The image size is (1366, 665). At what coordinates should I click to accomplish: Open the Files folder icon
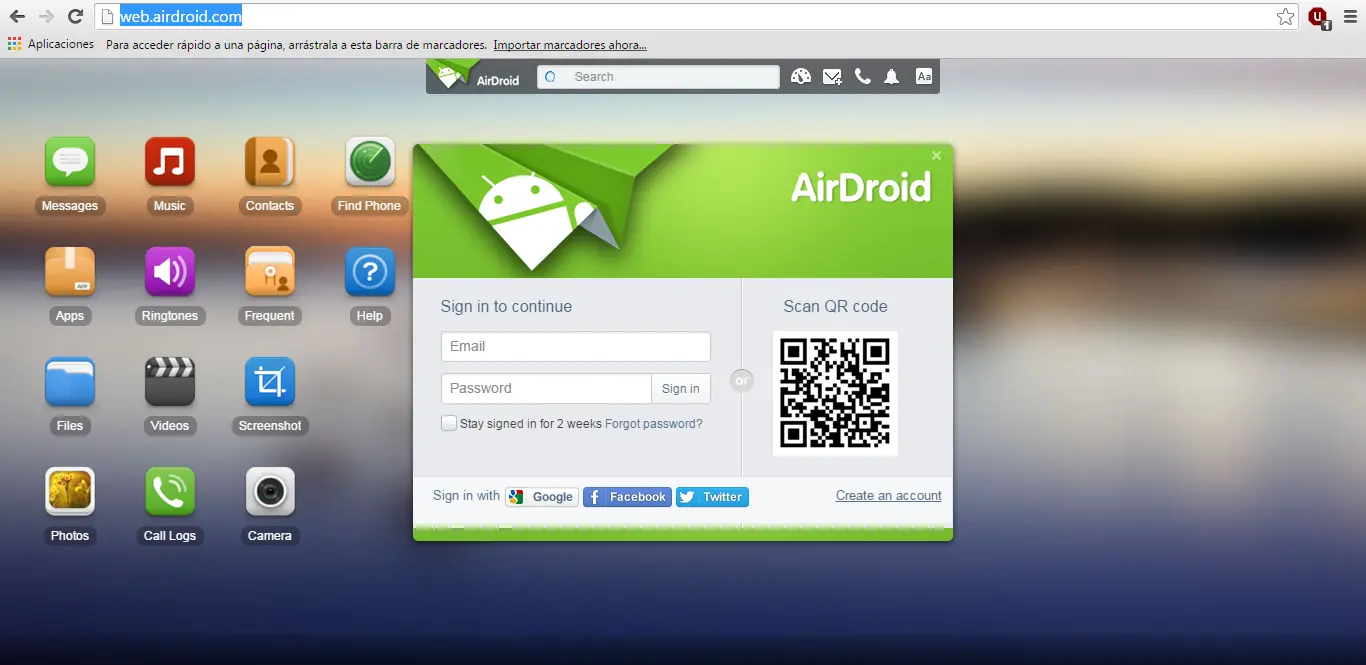click(x=70, y=382)
